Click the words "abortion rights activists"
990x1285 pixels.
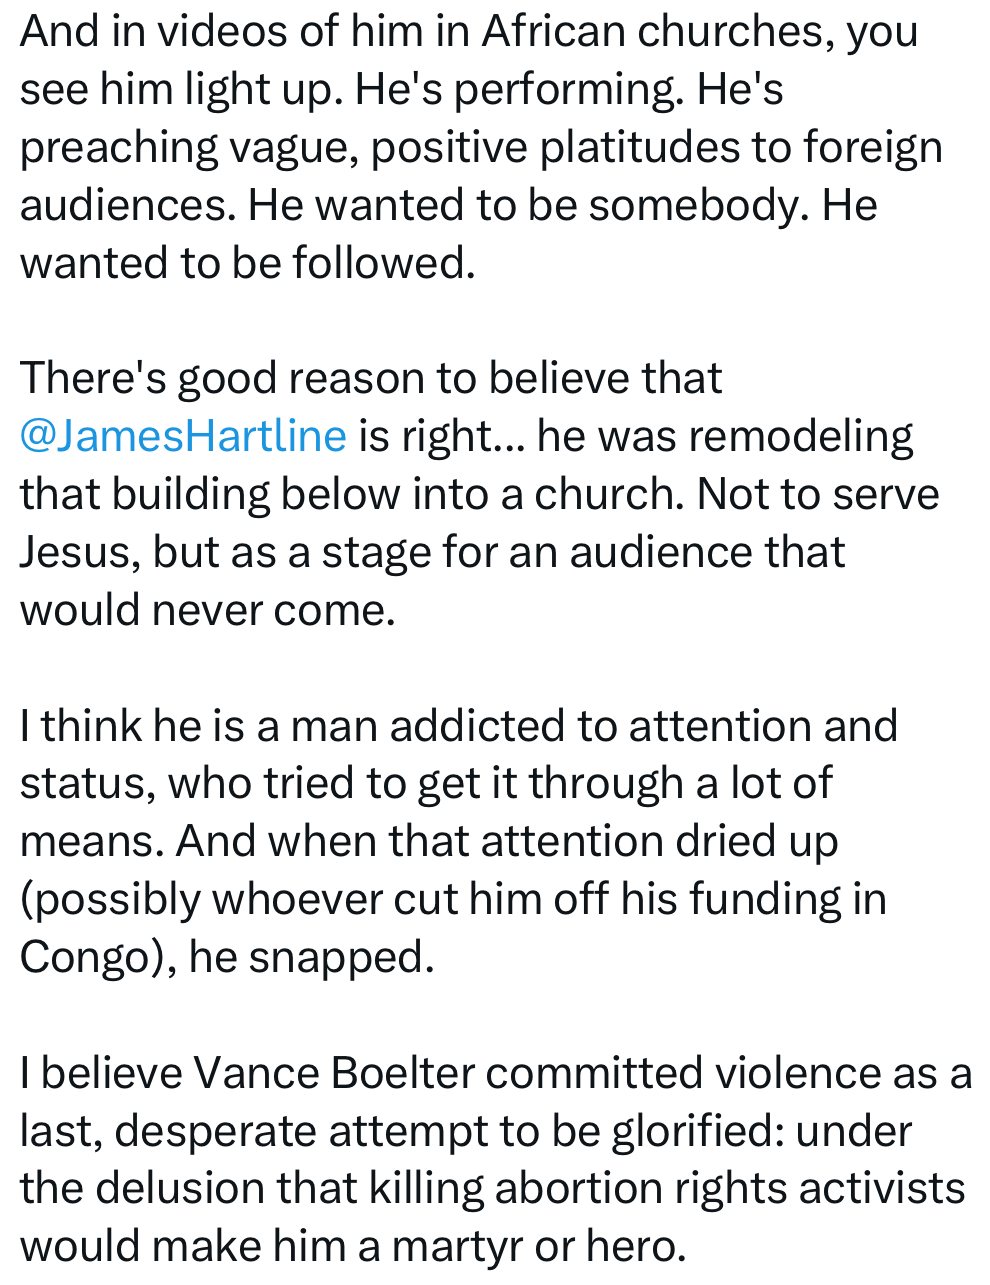(x=730, y=1189)
